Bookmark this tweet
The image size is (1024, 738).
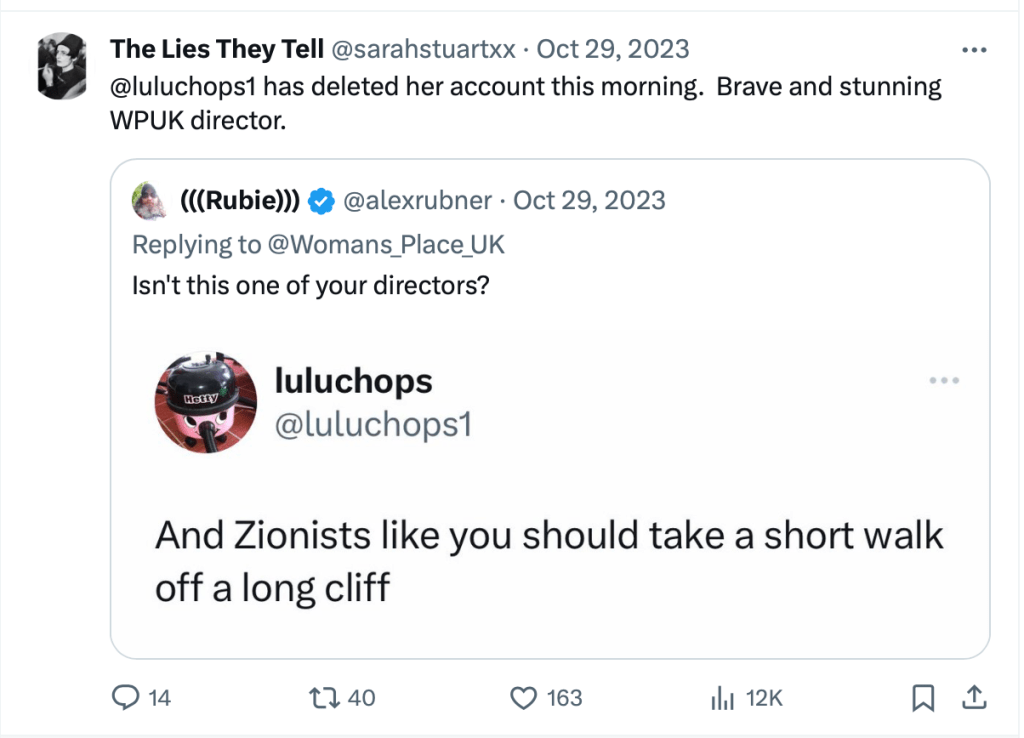coord(925,697)
